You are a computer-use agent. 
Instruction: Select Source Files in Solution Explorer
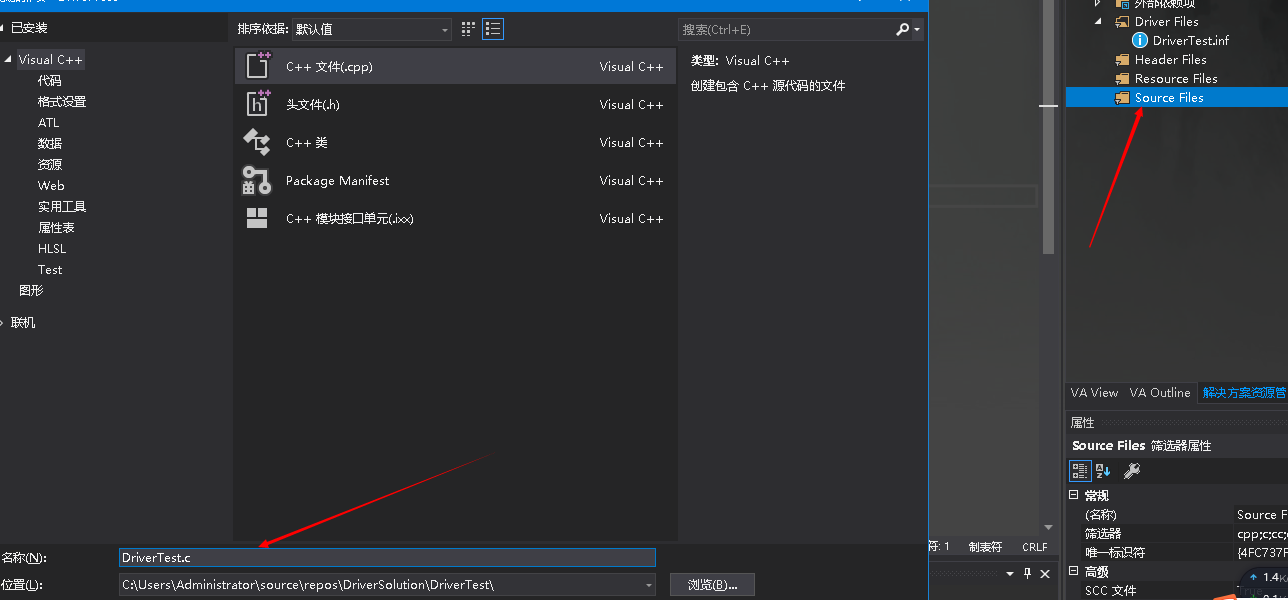1169,97
